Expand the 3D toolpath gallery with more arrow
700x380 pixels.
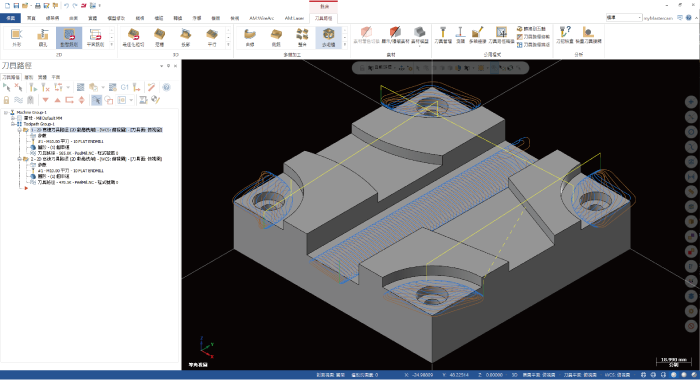click(229, 44)
